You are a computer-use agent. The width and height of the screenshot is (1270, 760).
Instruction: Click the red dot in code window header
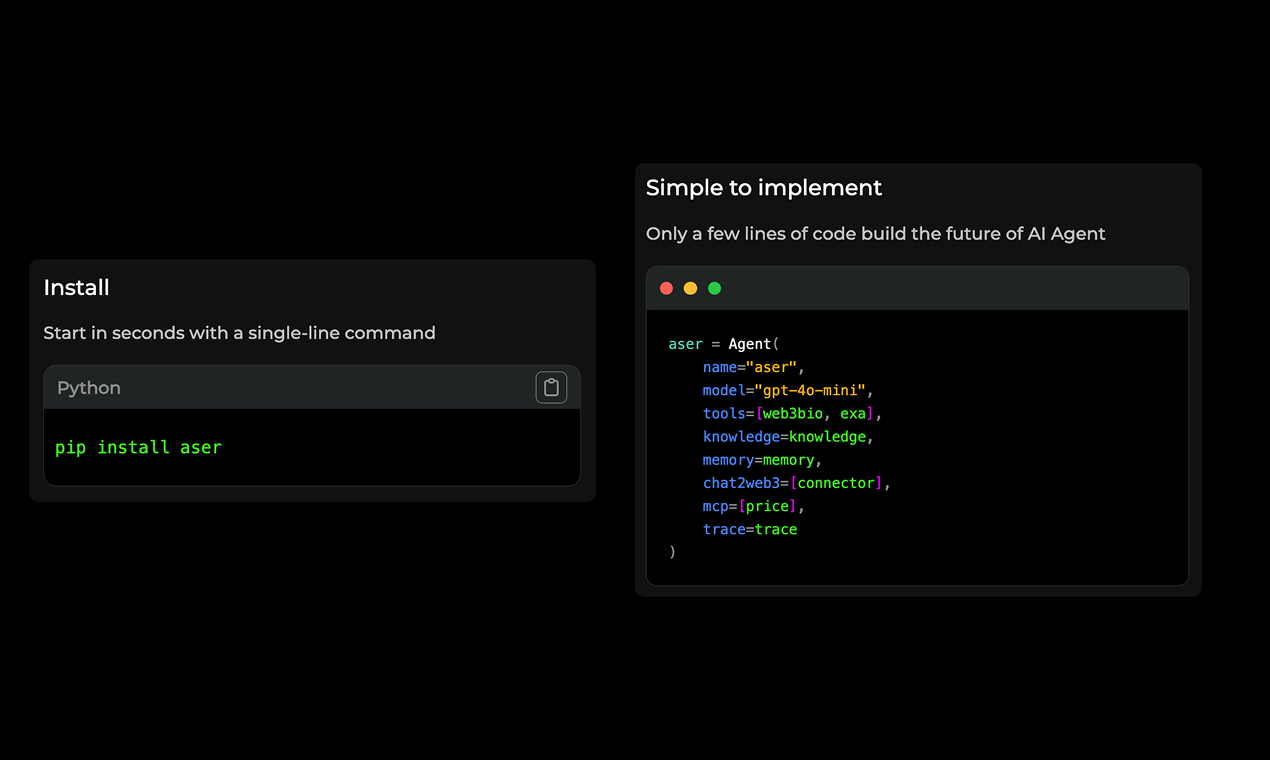tap(666, 288)
